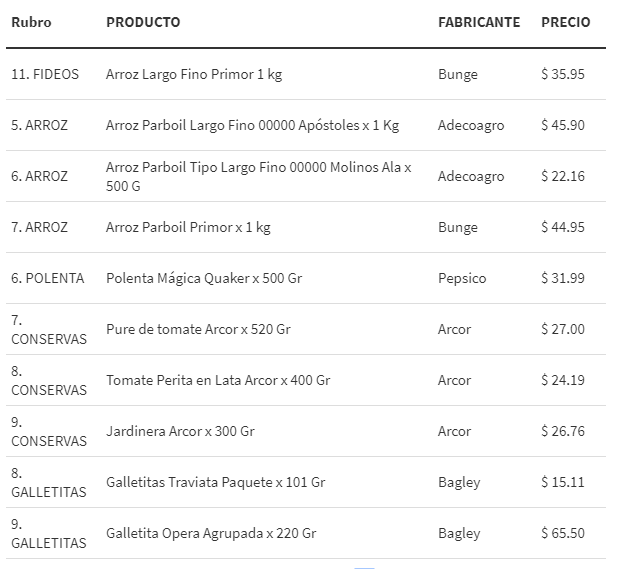This screenshot has width=630, height=588.
Task: Select Jardinera Arcor x 300 Gr
Action: [180, 431]
